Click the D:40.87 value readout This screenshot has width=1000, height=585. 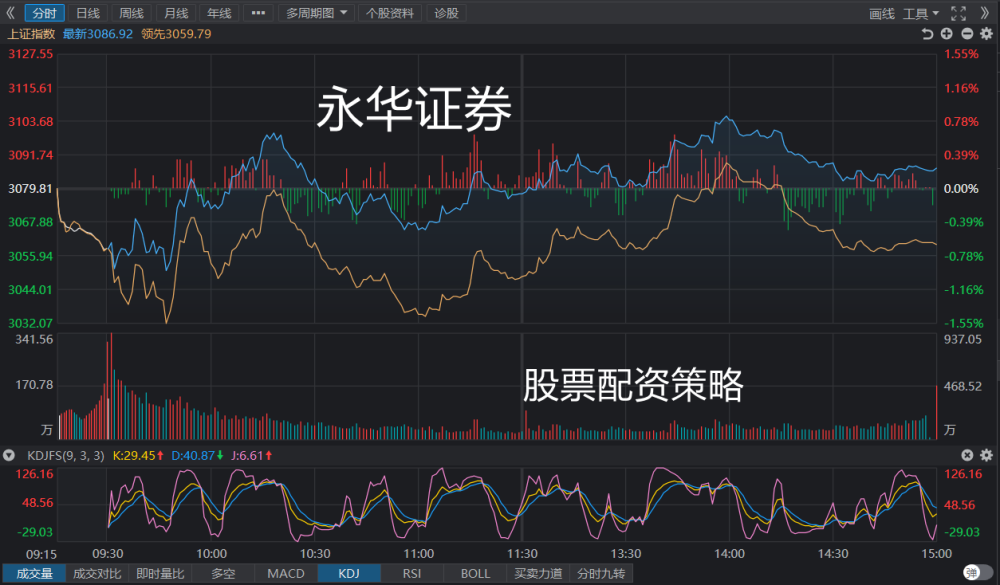tap(197, 455)
